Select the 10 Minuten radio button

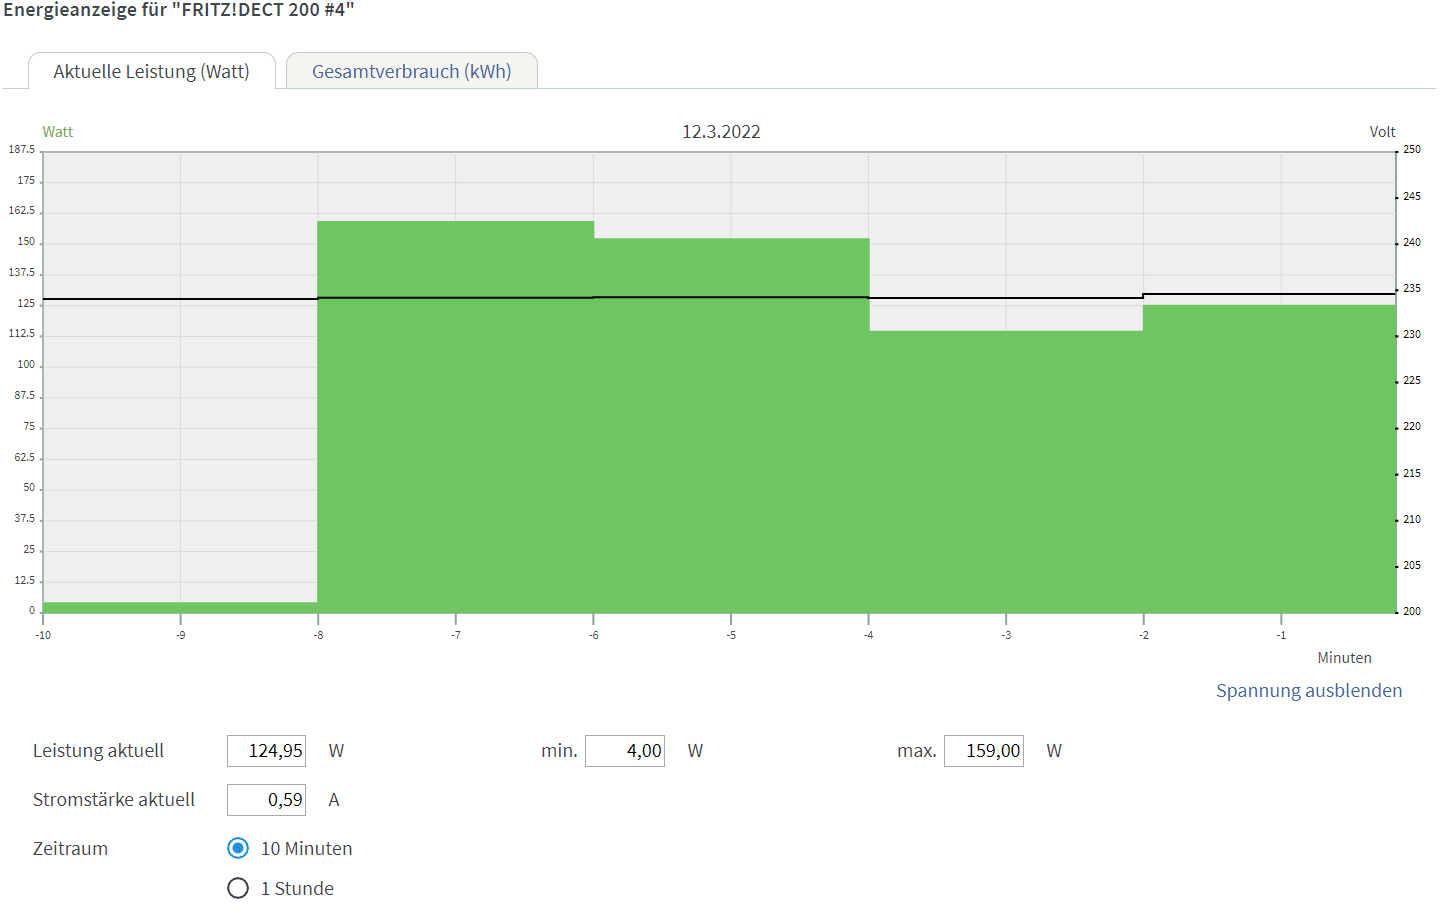[238, 849]
